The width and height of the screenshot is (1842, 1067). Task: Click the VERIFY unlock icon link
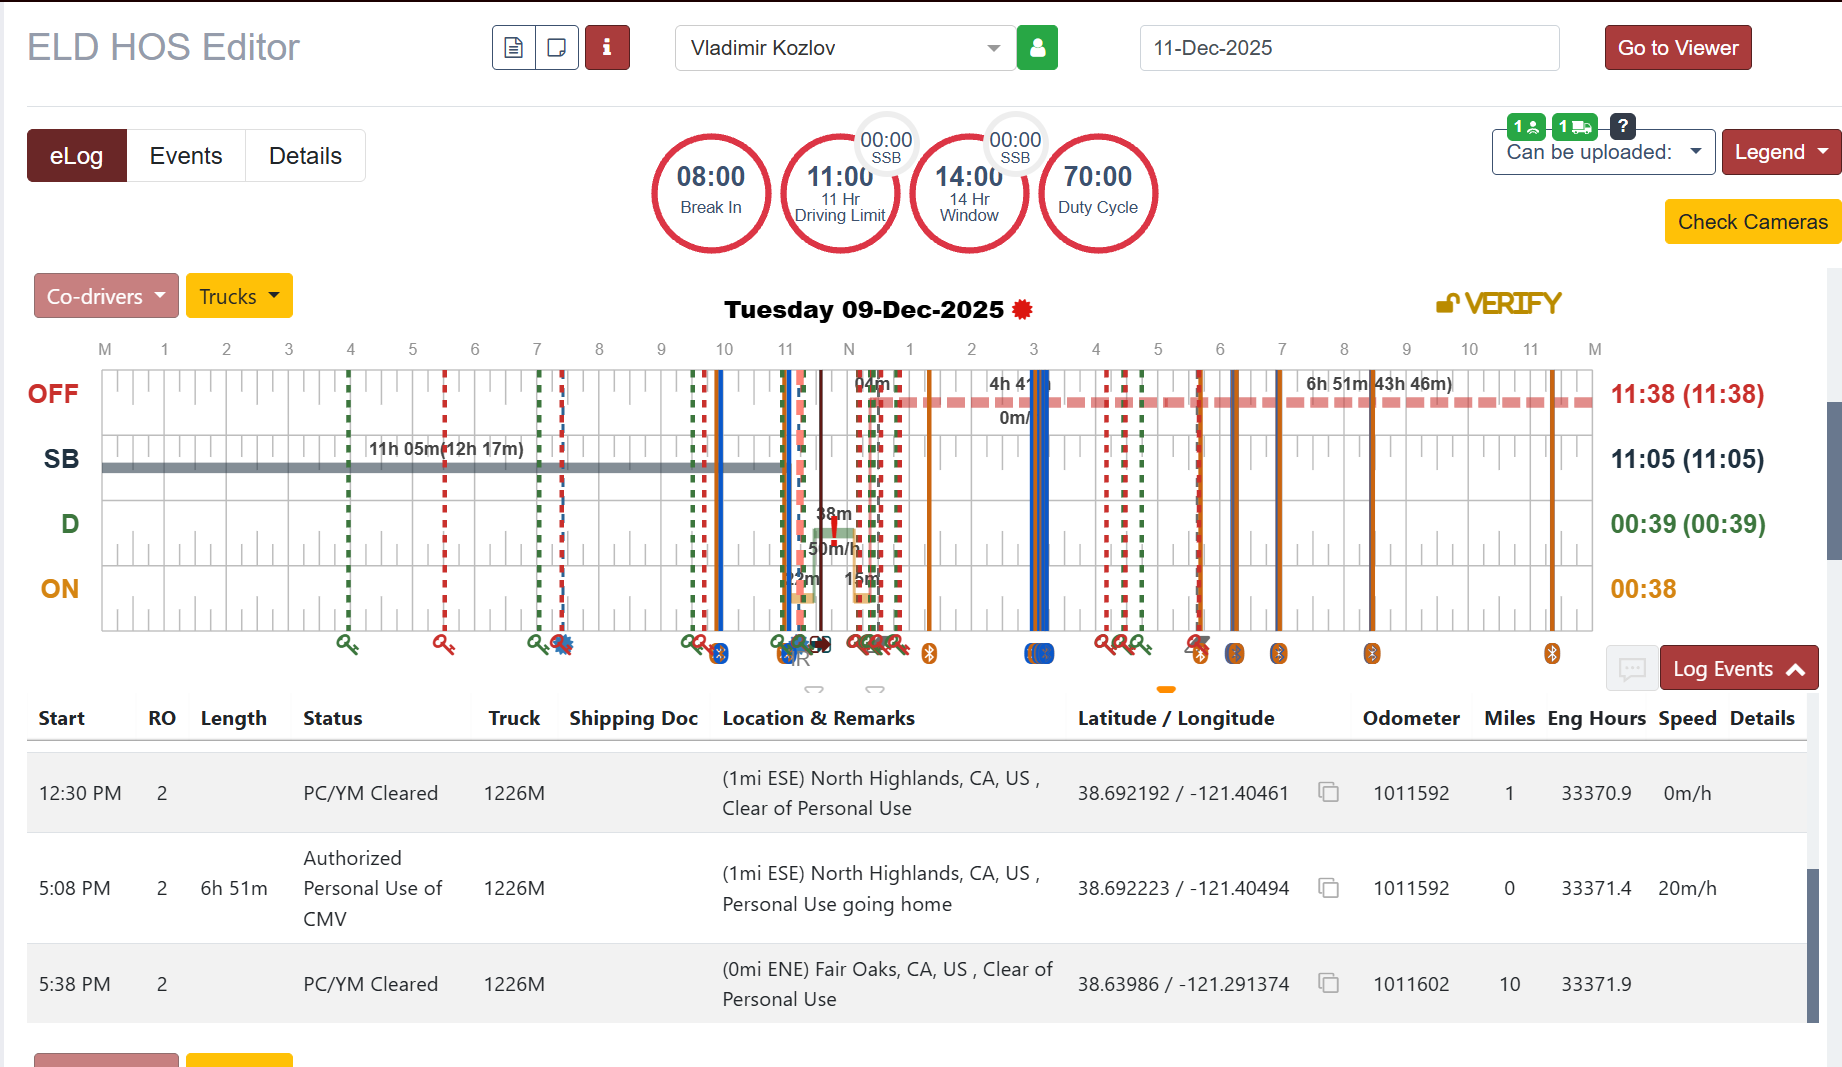pyautogui.click(x=1498, y=303)
